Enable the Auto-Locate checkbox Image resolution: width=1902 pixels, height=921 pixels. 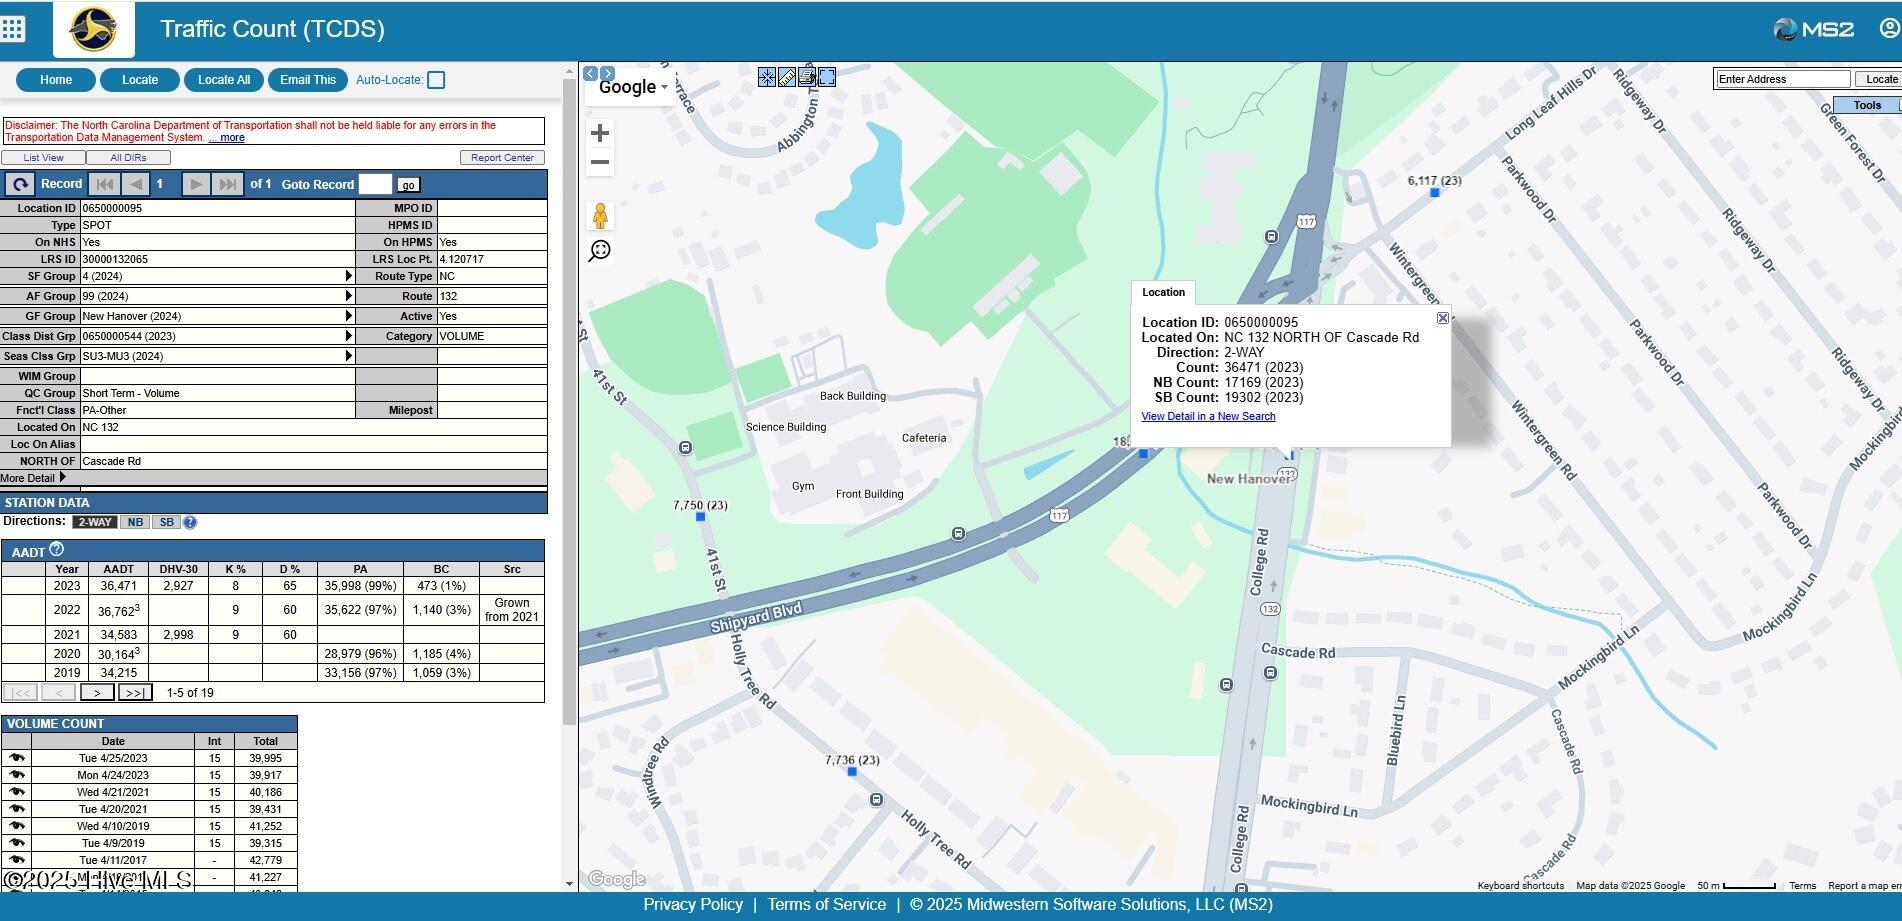436,80
